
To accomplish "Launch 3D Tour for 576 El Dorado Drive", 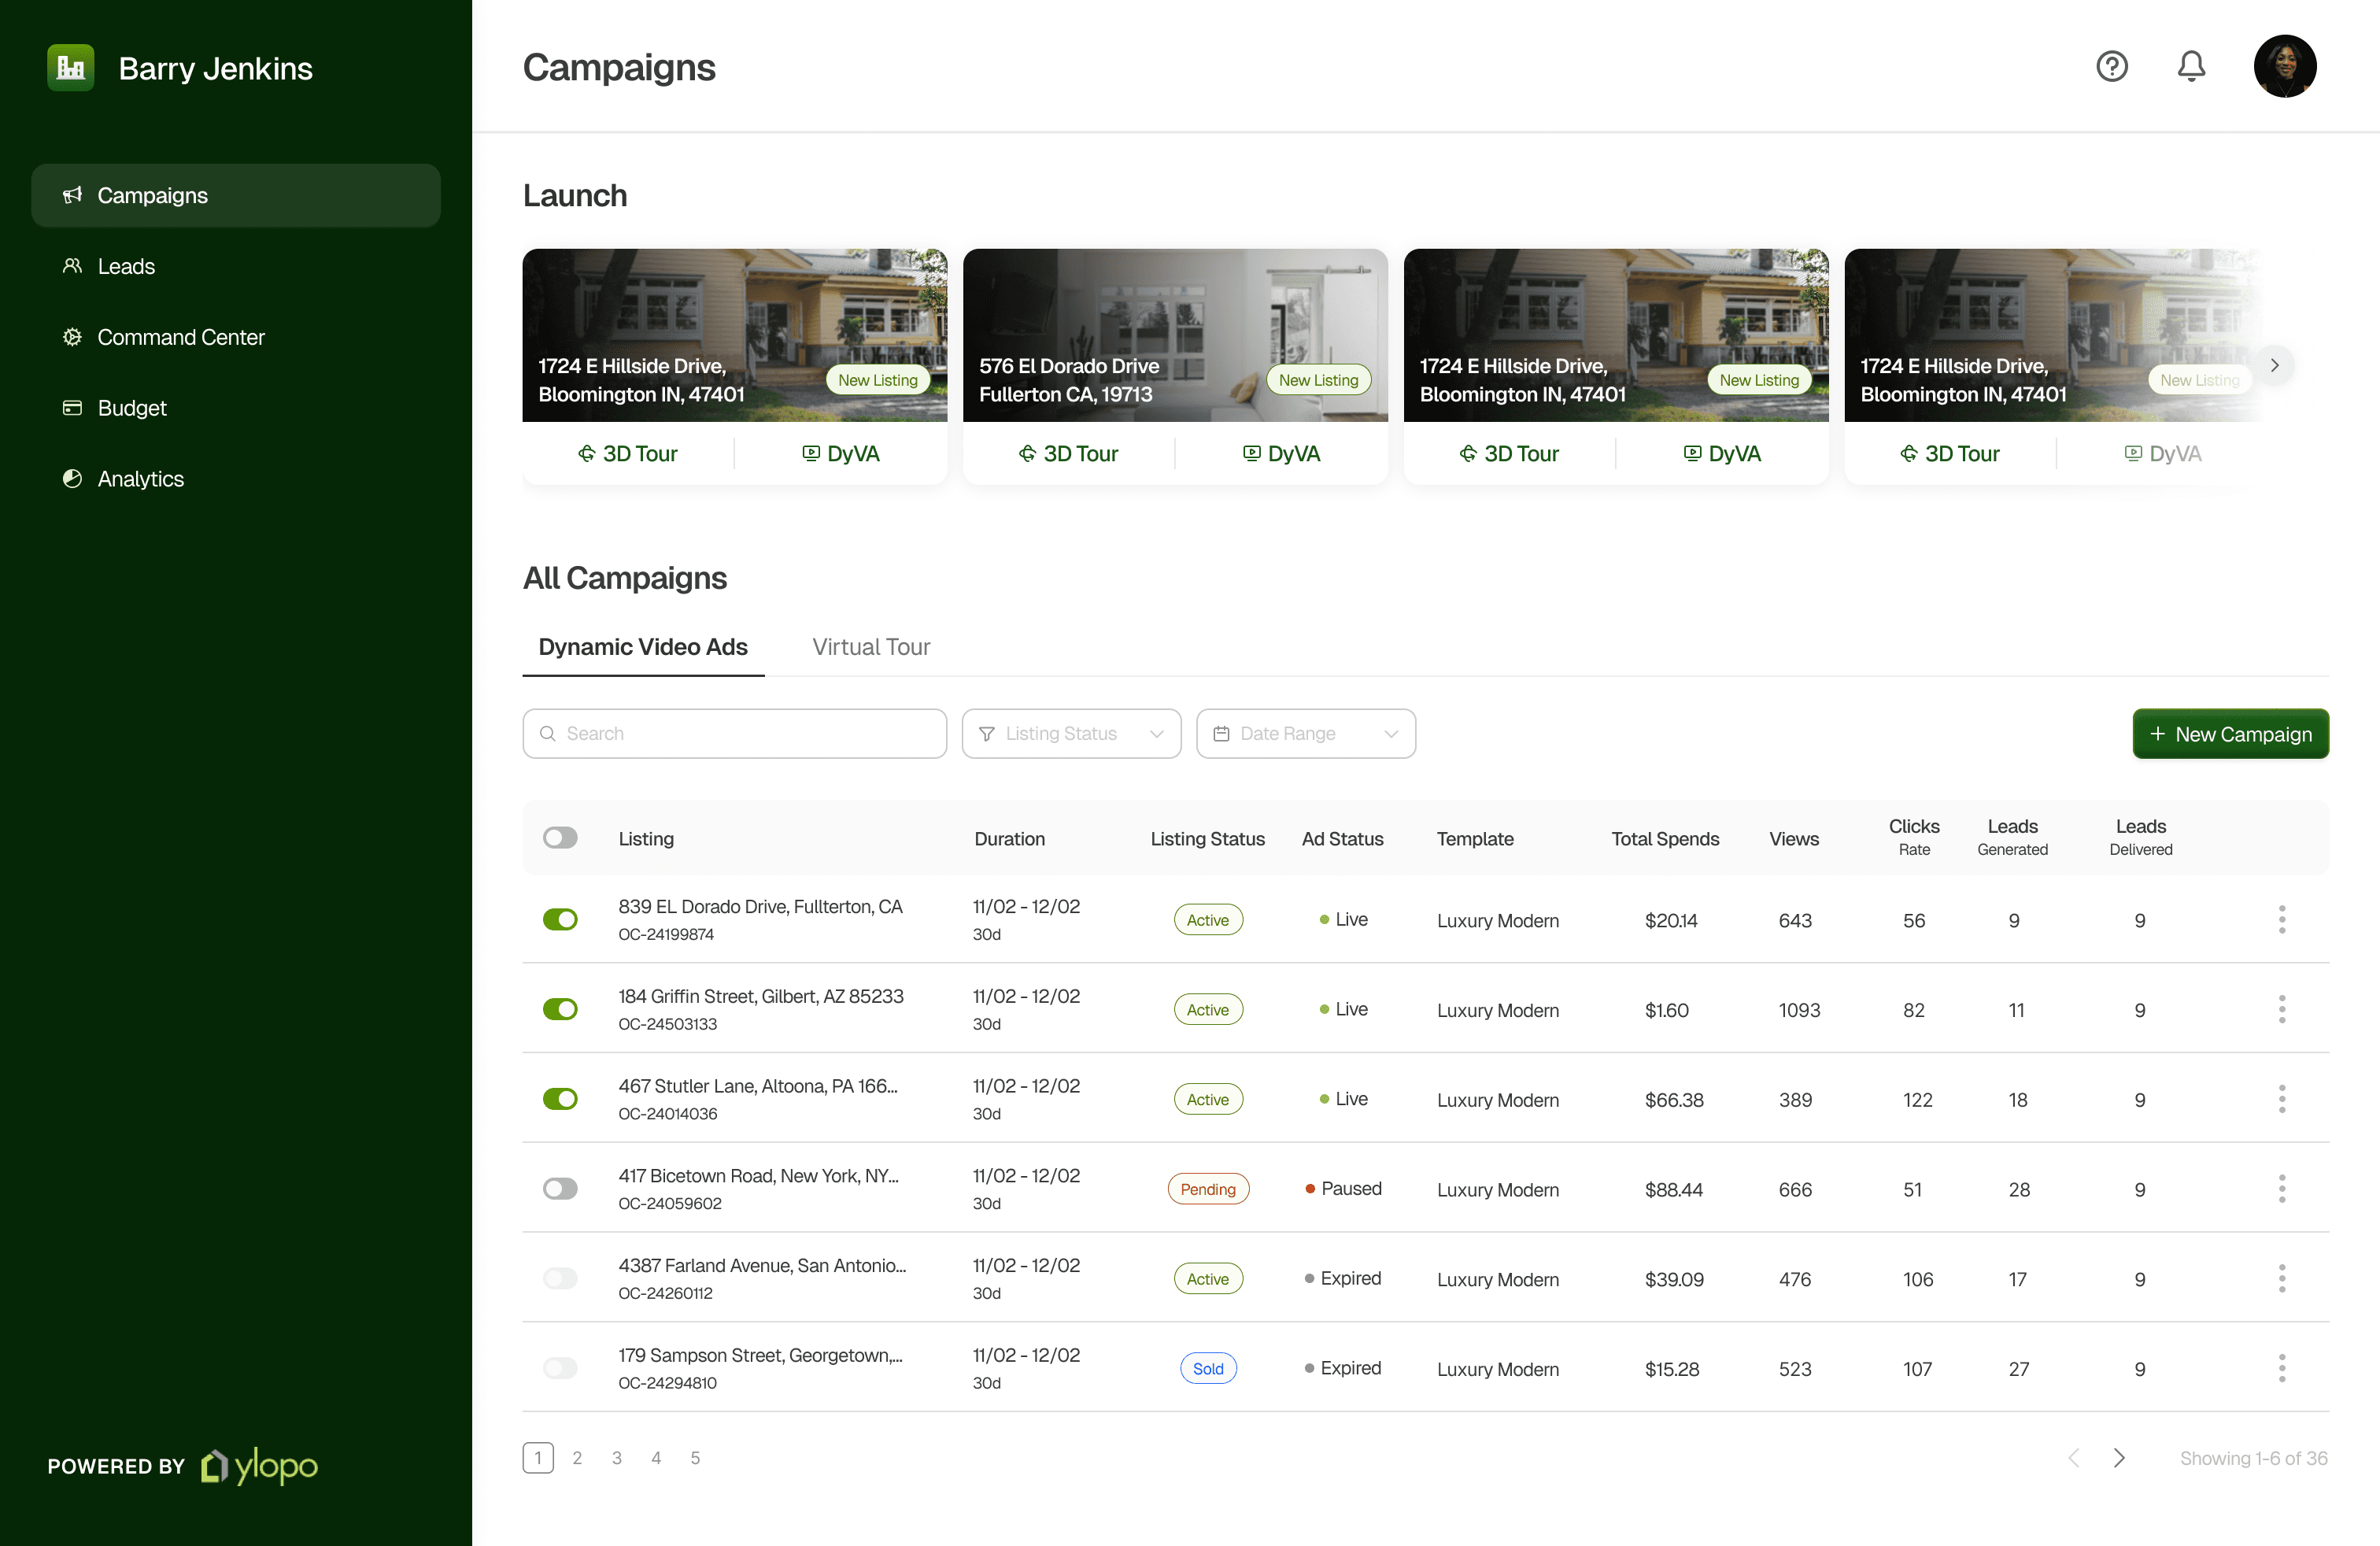I will point(1068,454).
